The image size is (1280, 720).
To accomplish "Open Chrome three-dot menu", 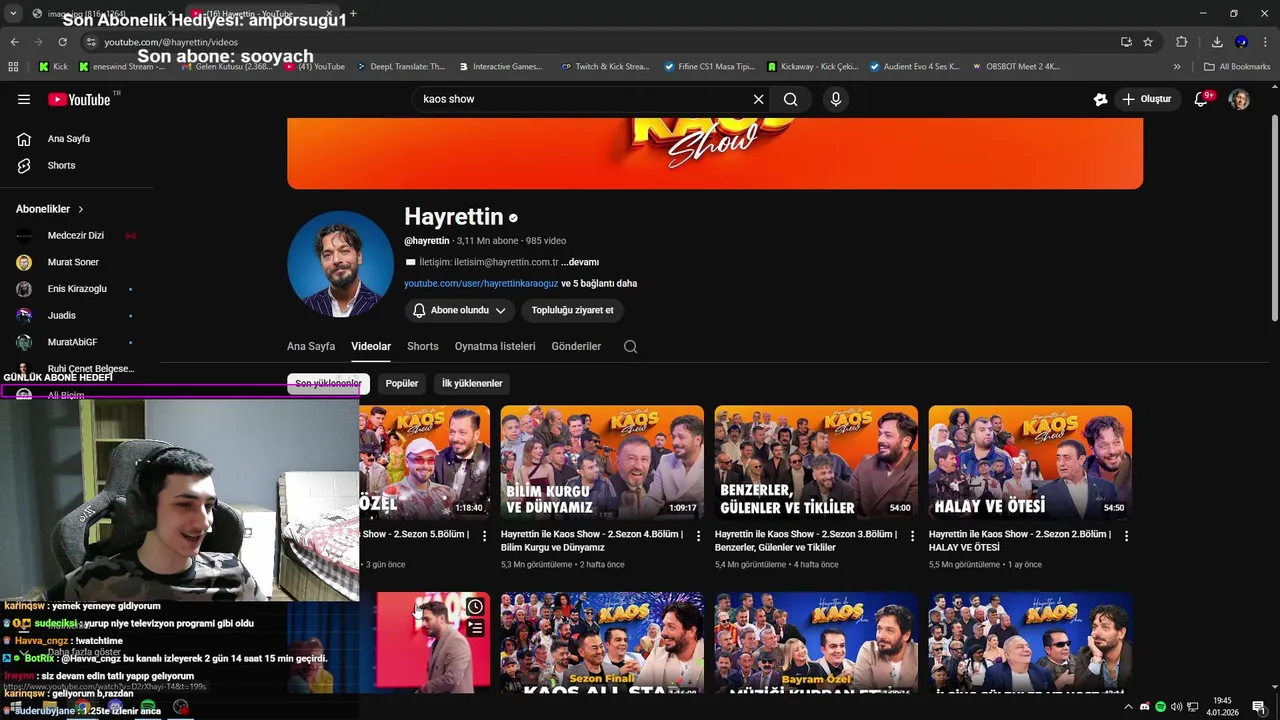I will [1266, 42].
